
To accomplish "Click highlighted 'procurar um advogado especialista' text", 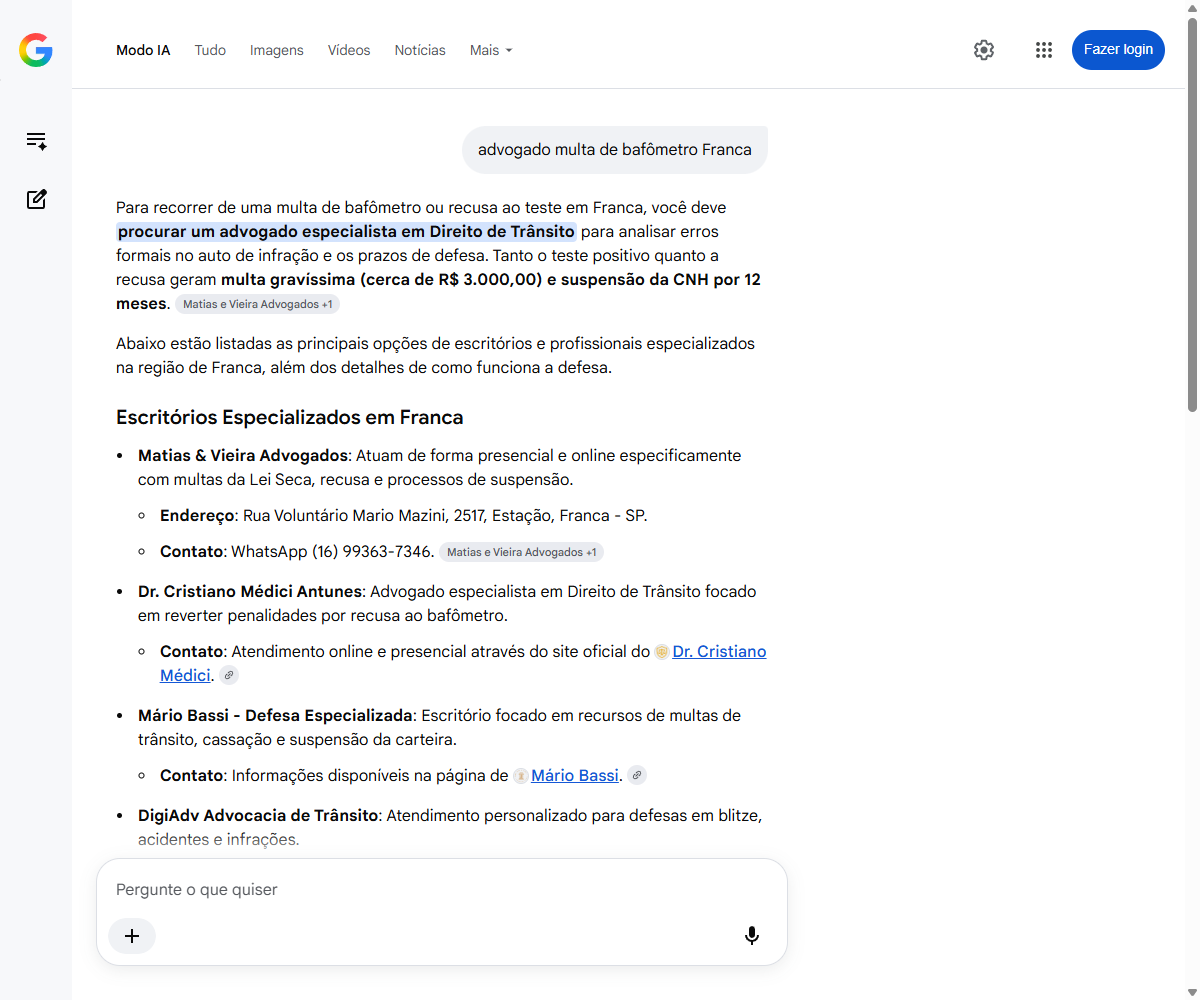I will [346, 231].
